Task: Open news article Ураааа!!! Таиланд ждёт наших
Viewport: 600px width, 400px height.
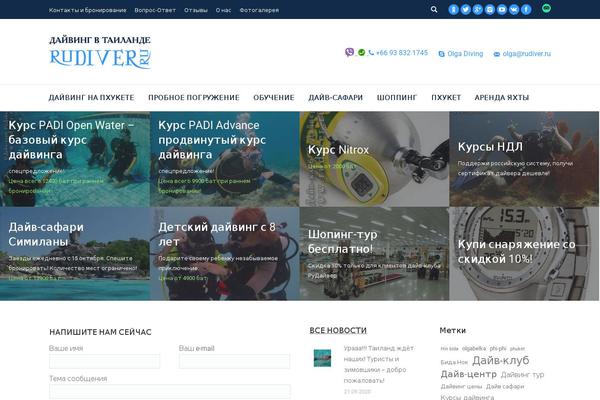Action: coord(378,364)
